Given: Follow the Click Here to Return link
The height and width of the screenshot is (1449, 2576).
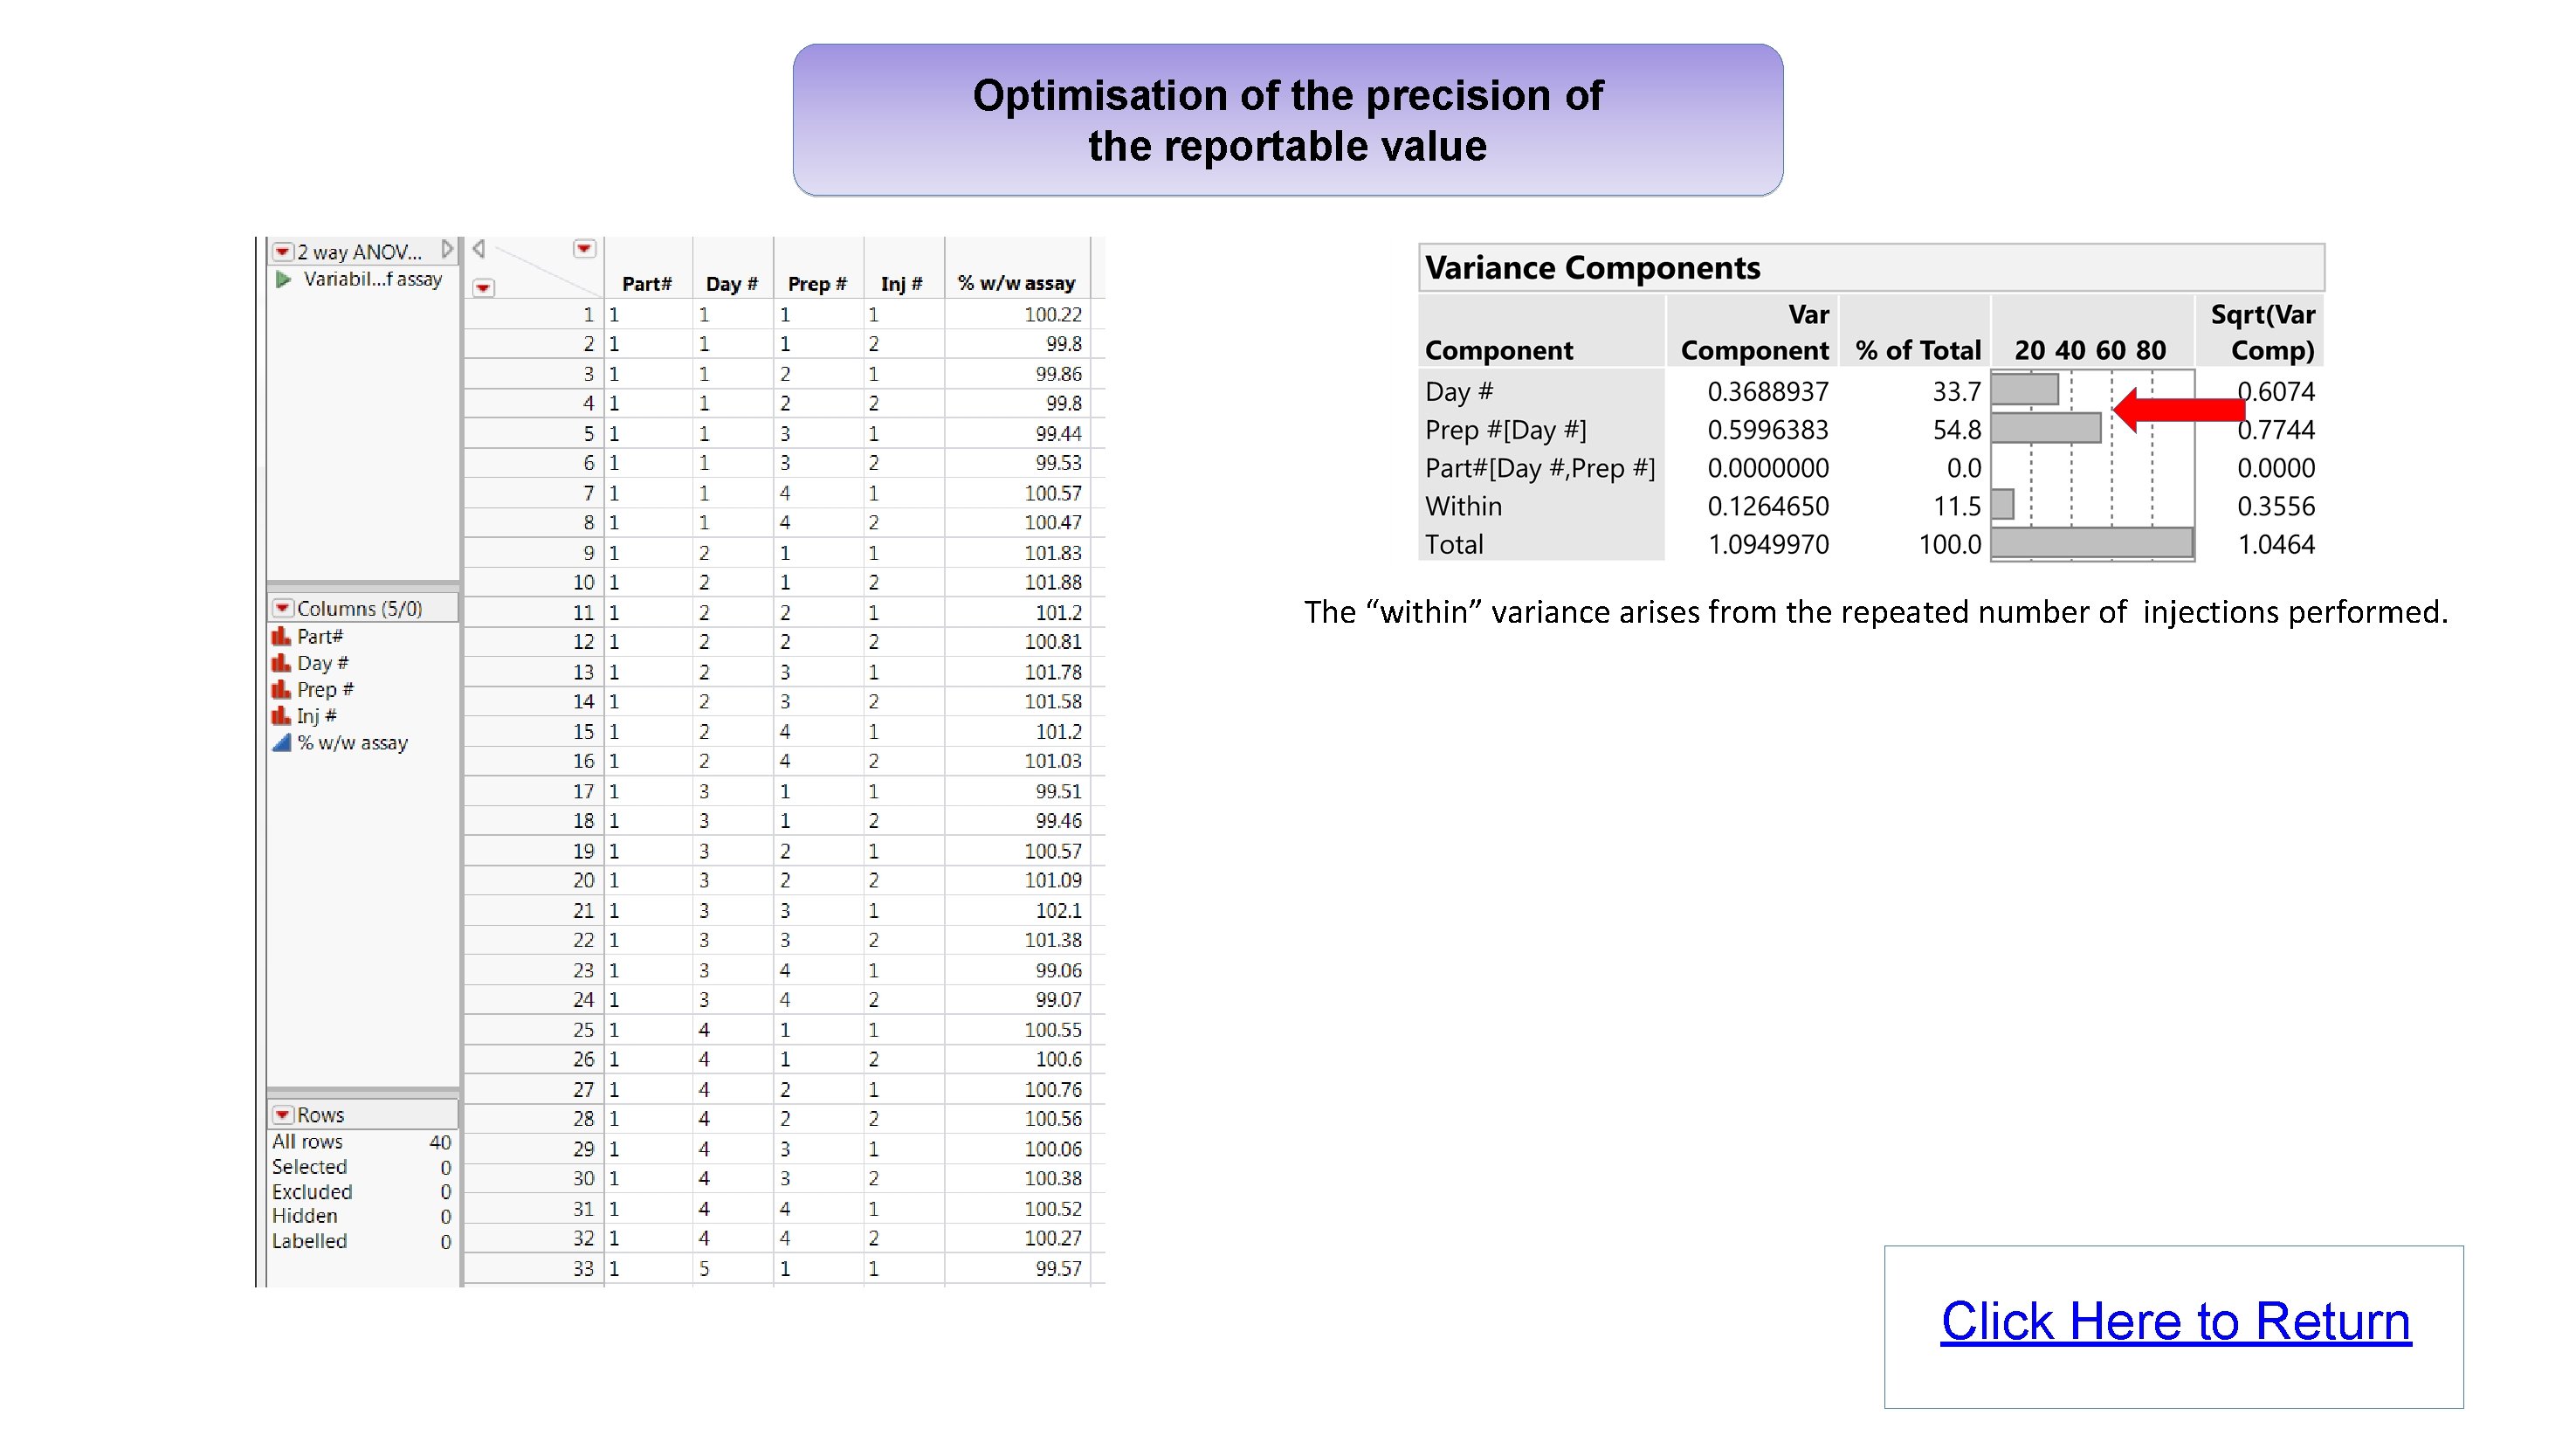Looking at the screenshot, I should point(2175,1321).
